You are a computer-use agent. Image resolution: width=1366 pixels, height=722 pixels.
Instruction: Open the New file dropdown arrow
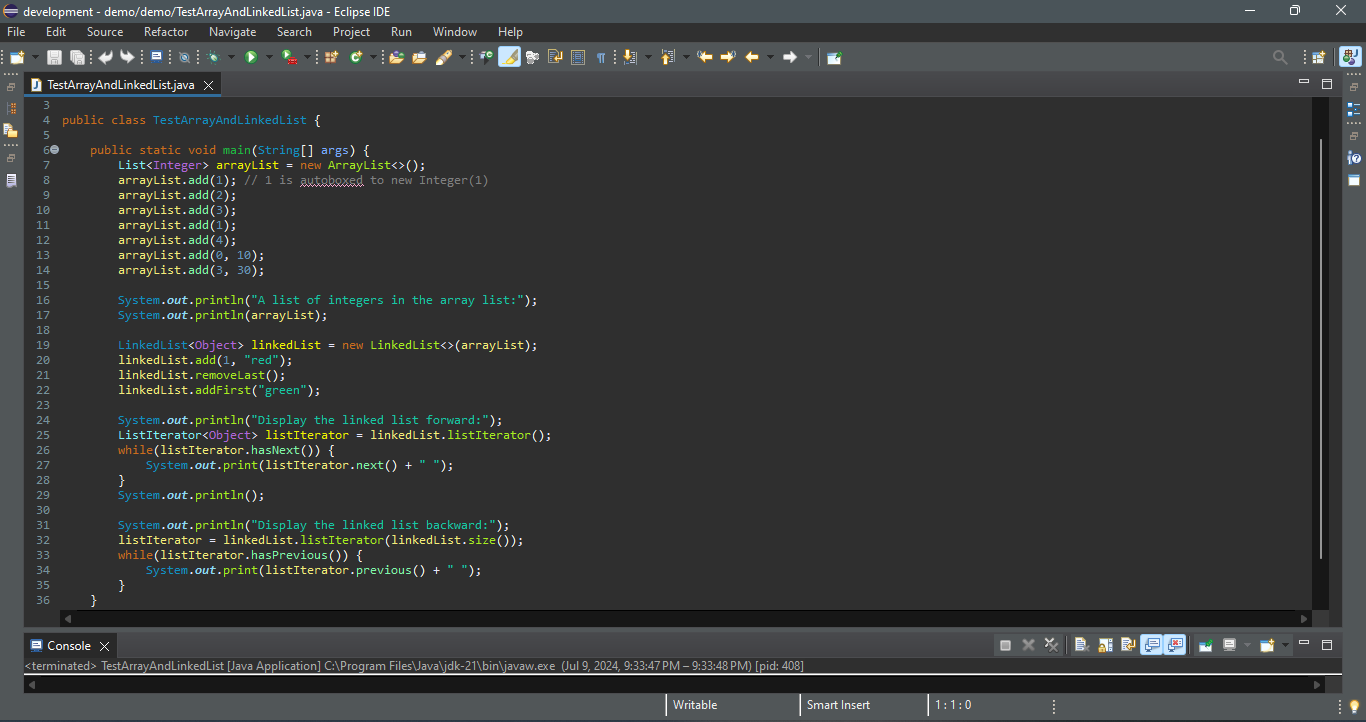36,58
